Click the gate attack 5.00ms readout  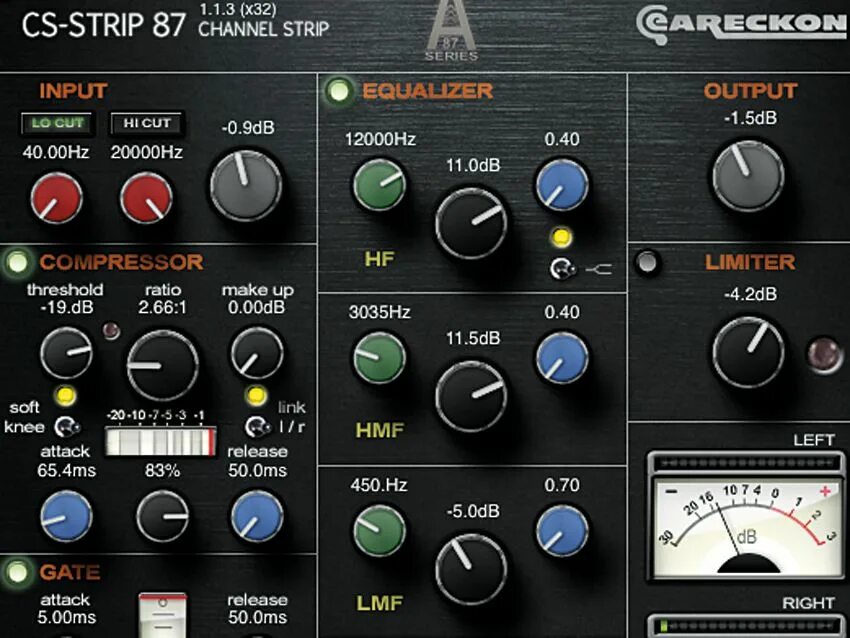[66, 617]
